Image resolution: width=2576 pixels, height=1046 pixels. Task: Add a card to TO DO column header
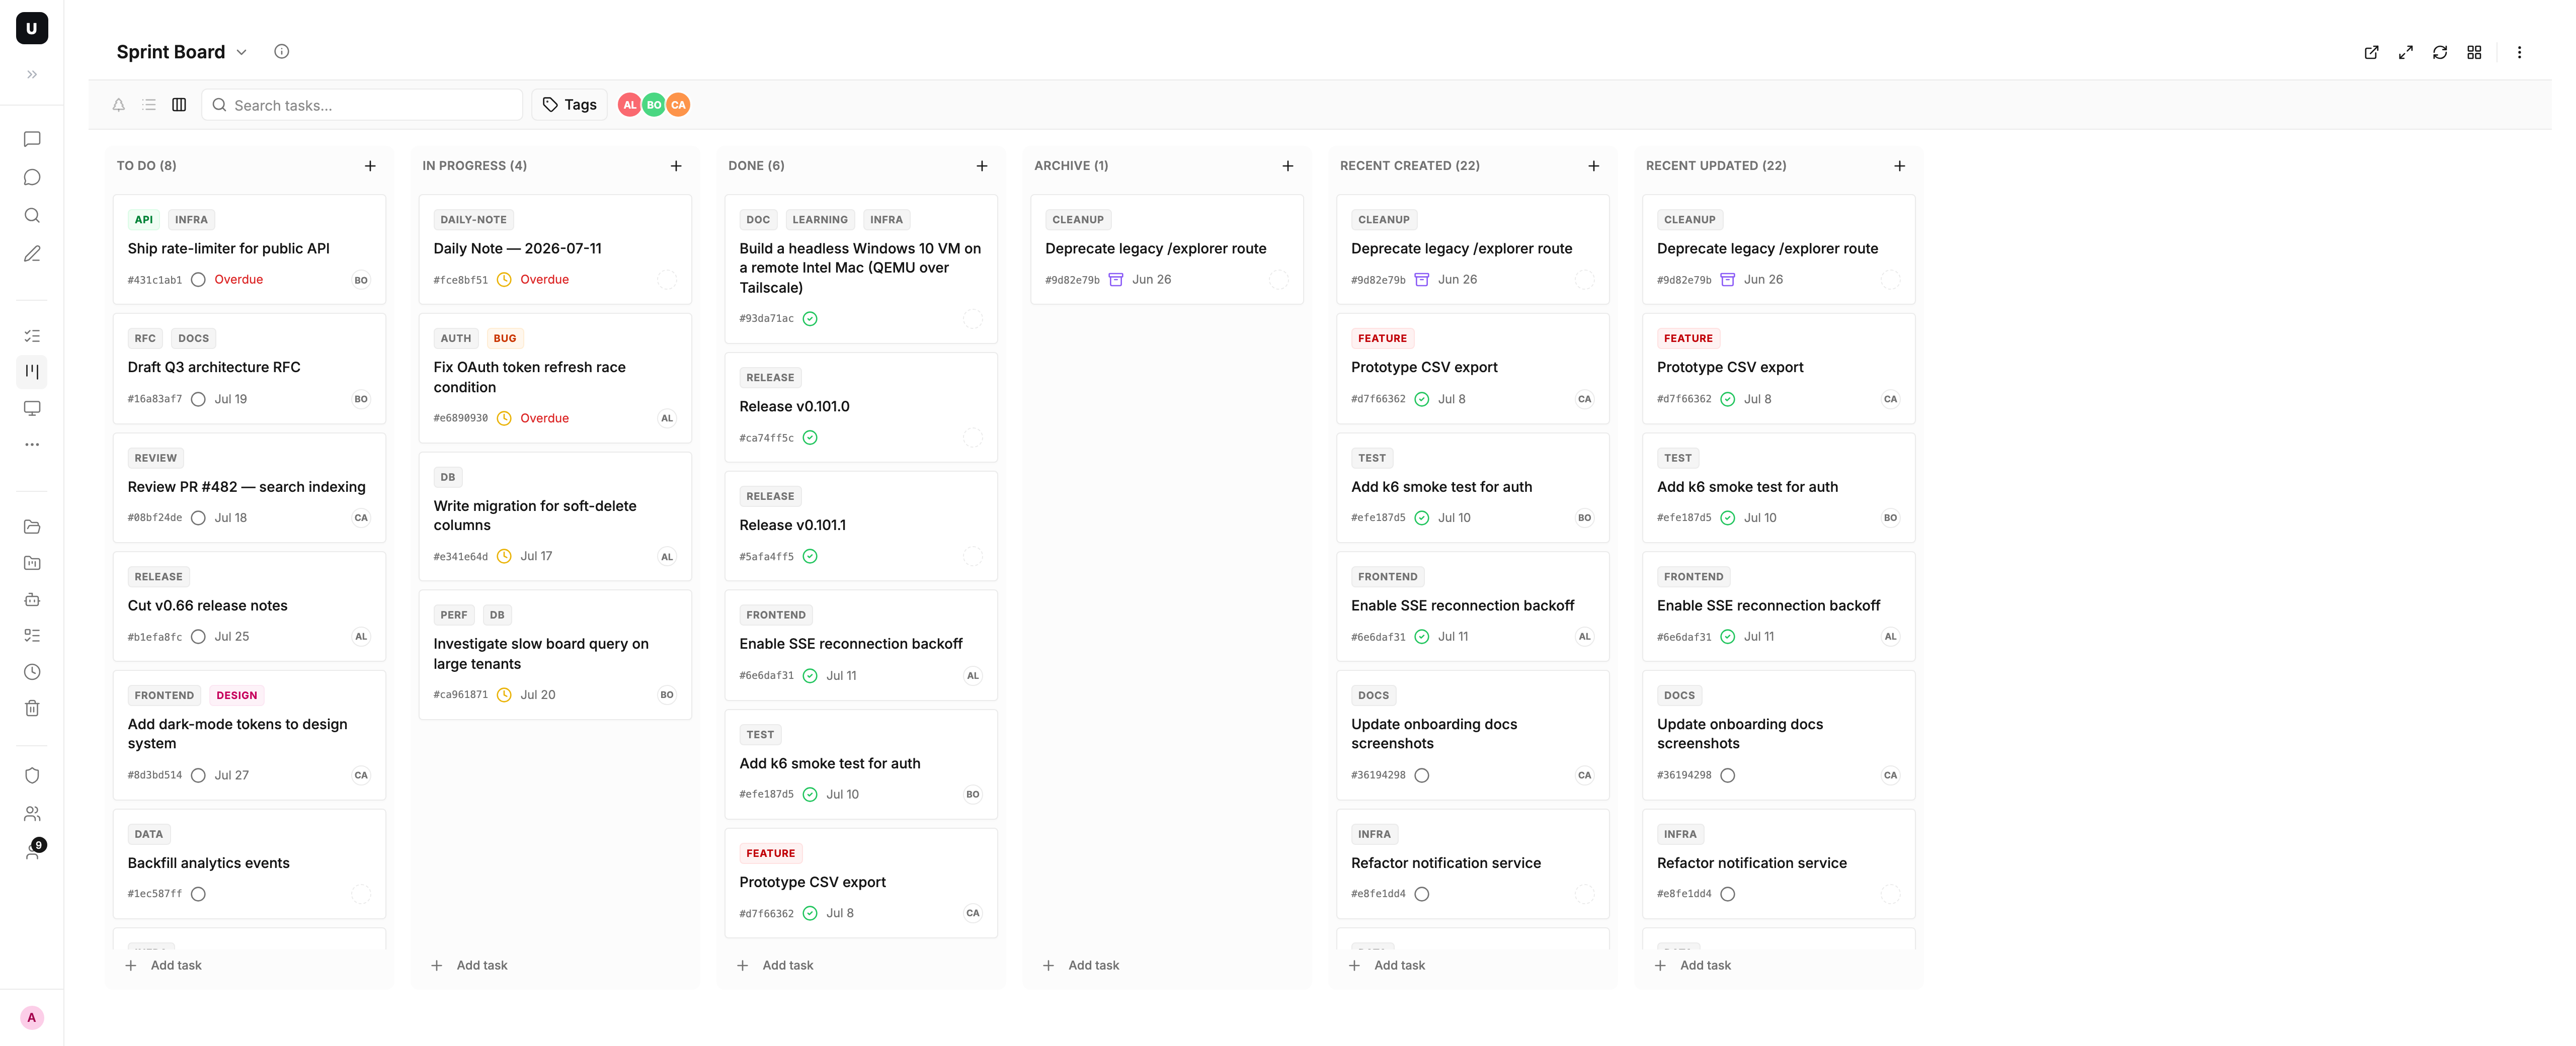pos(370,166)
